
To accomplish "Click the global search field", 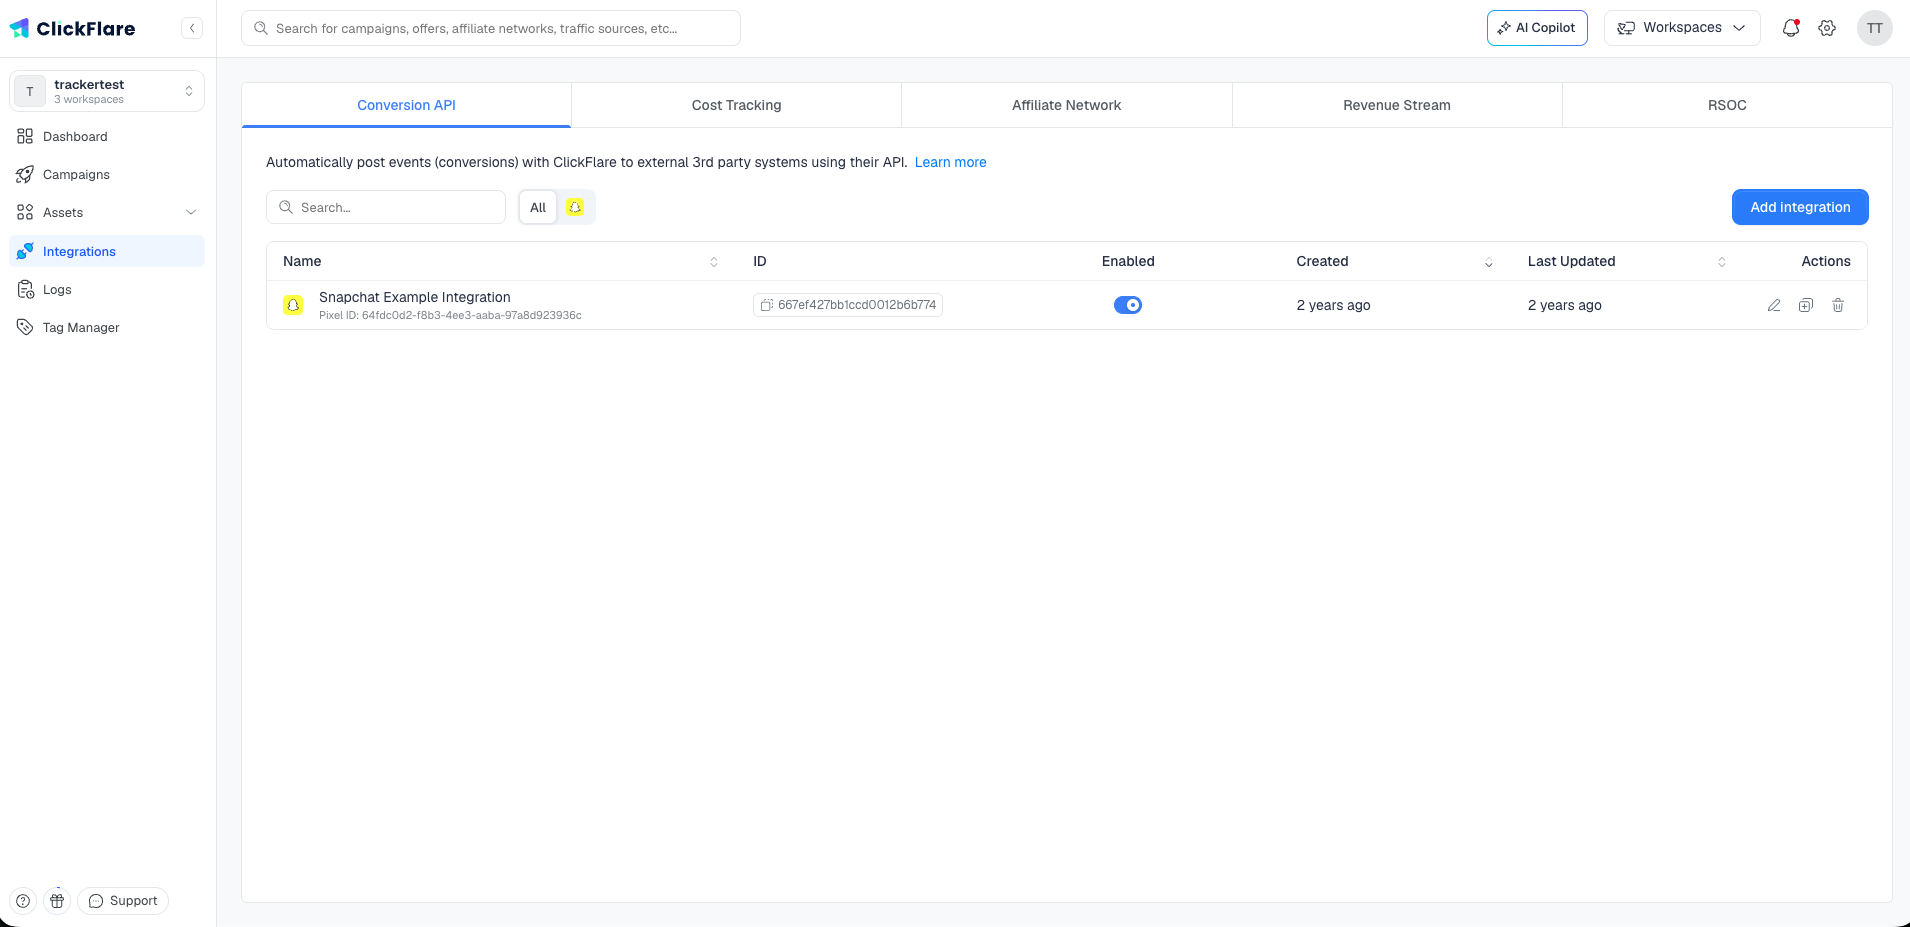I will [491, 28].
